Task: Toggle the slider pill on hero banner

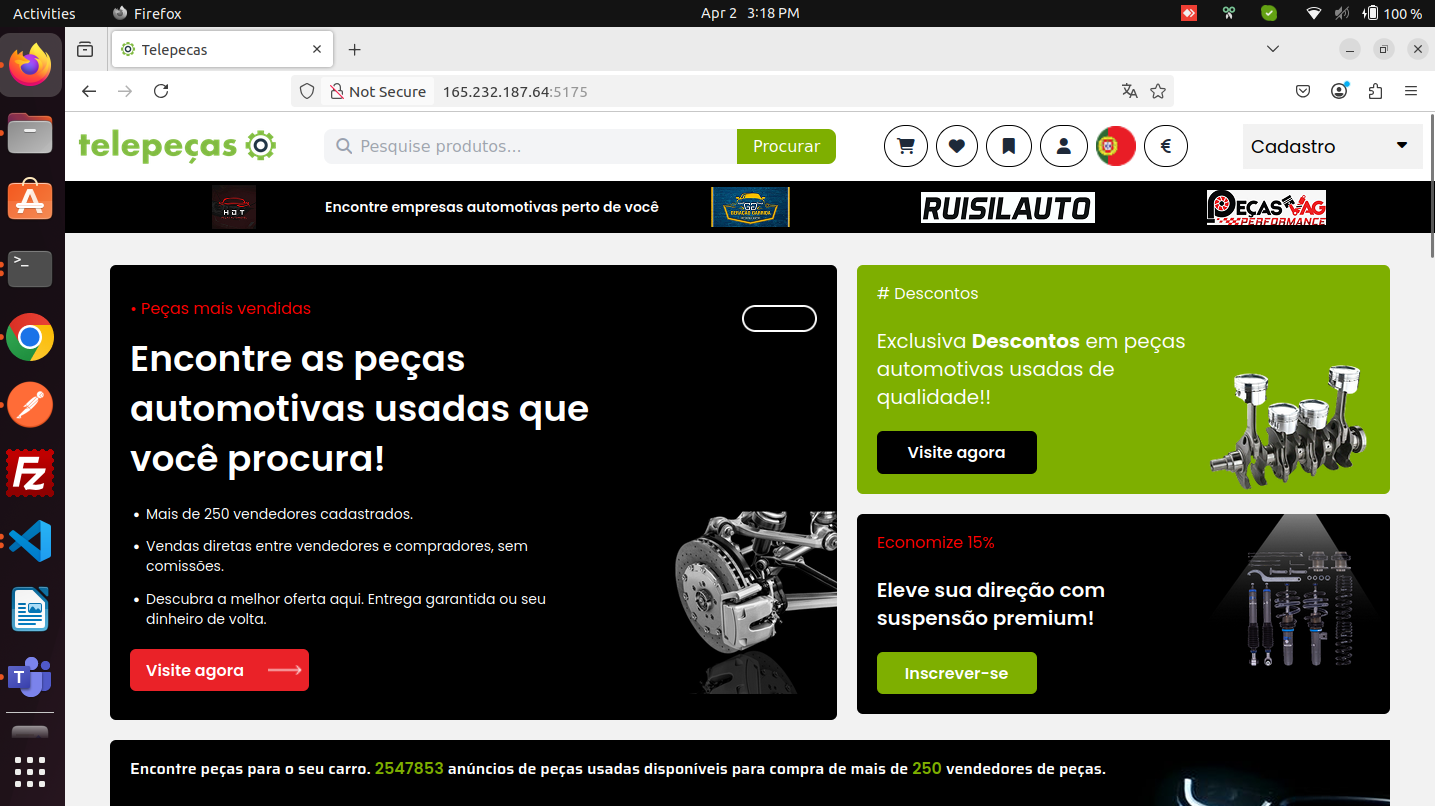Action: (x=779, y=318)
